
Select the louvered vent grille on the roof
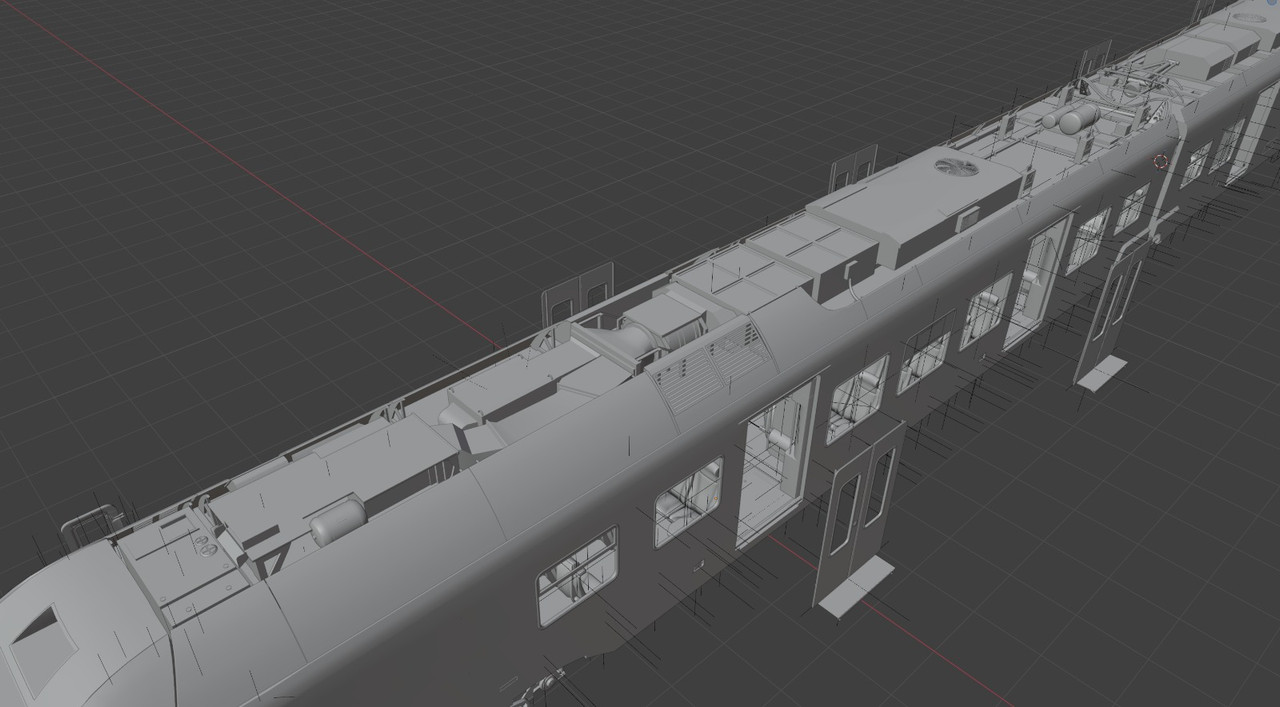[712, 369]
